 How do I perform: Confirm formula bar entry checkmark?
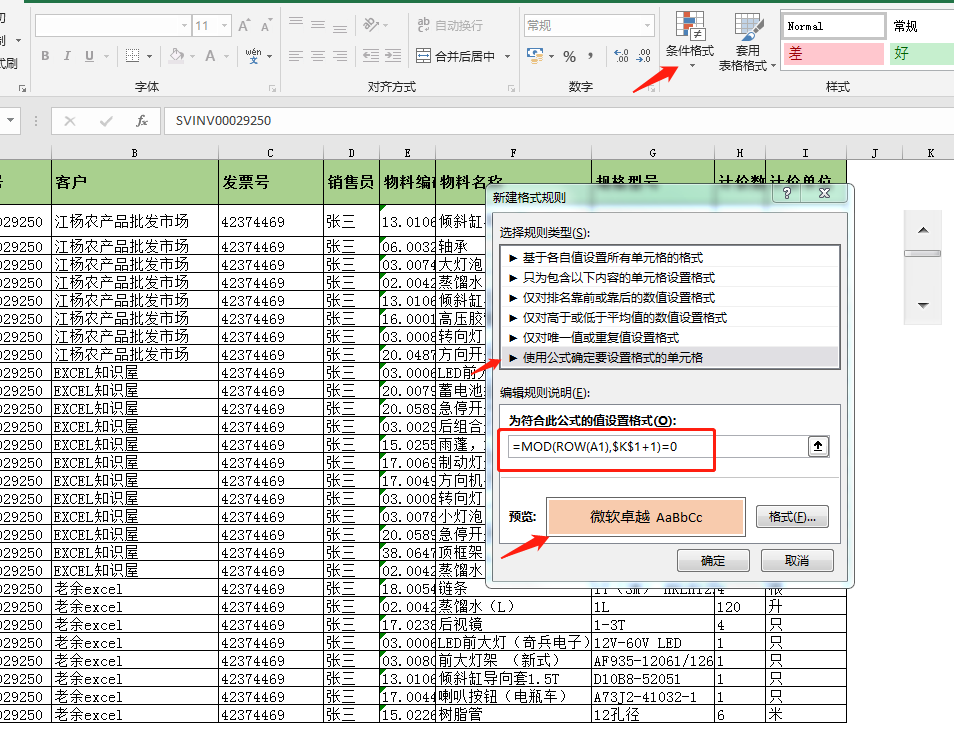pos(106,121)
